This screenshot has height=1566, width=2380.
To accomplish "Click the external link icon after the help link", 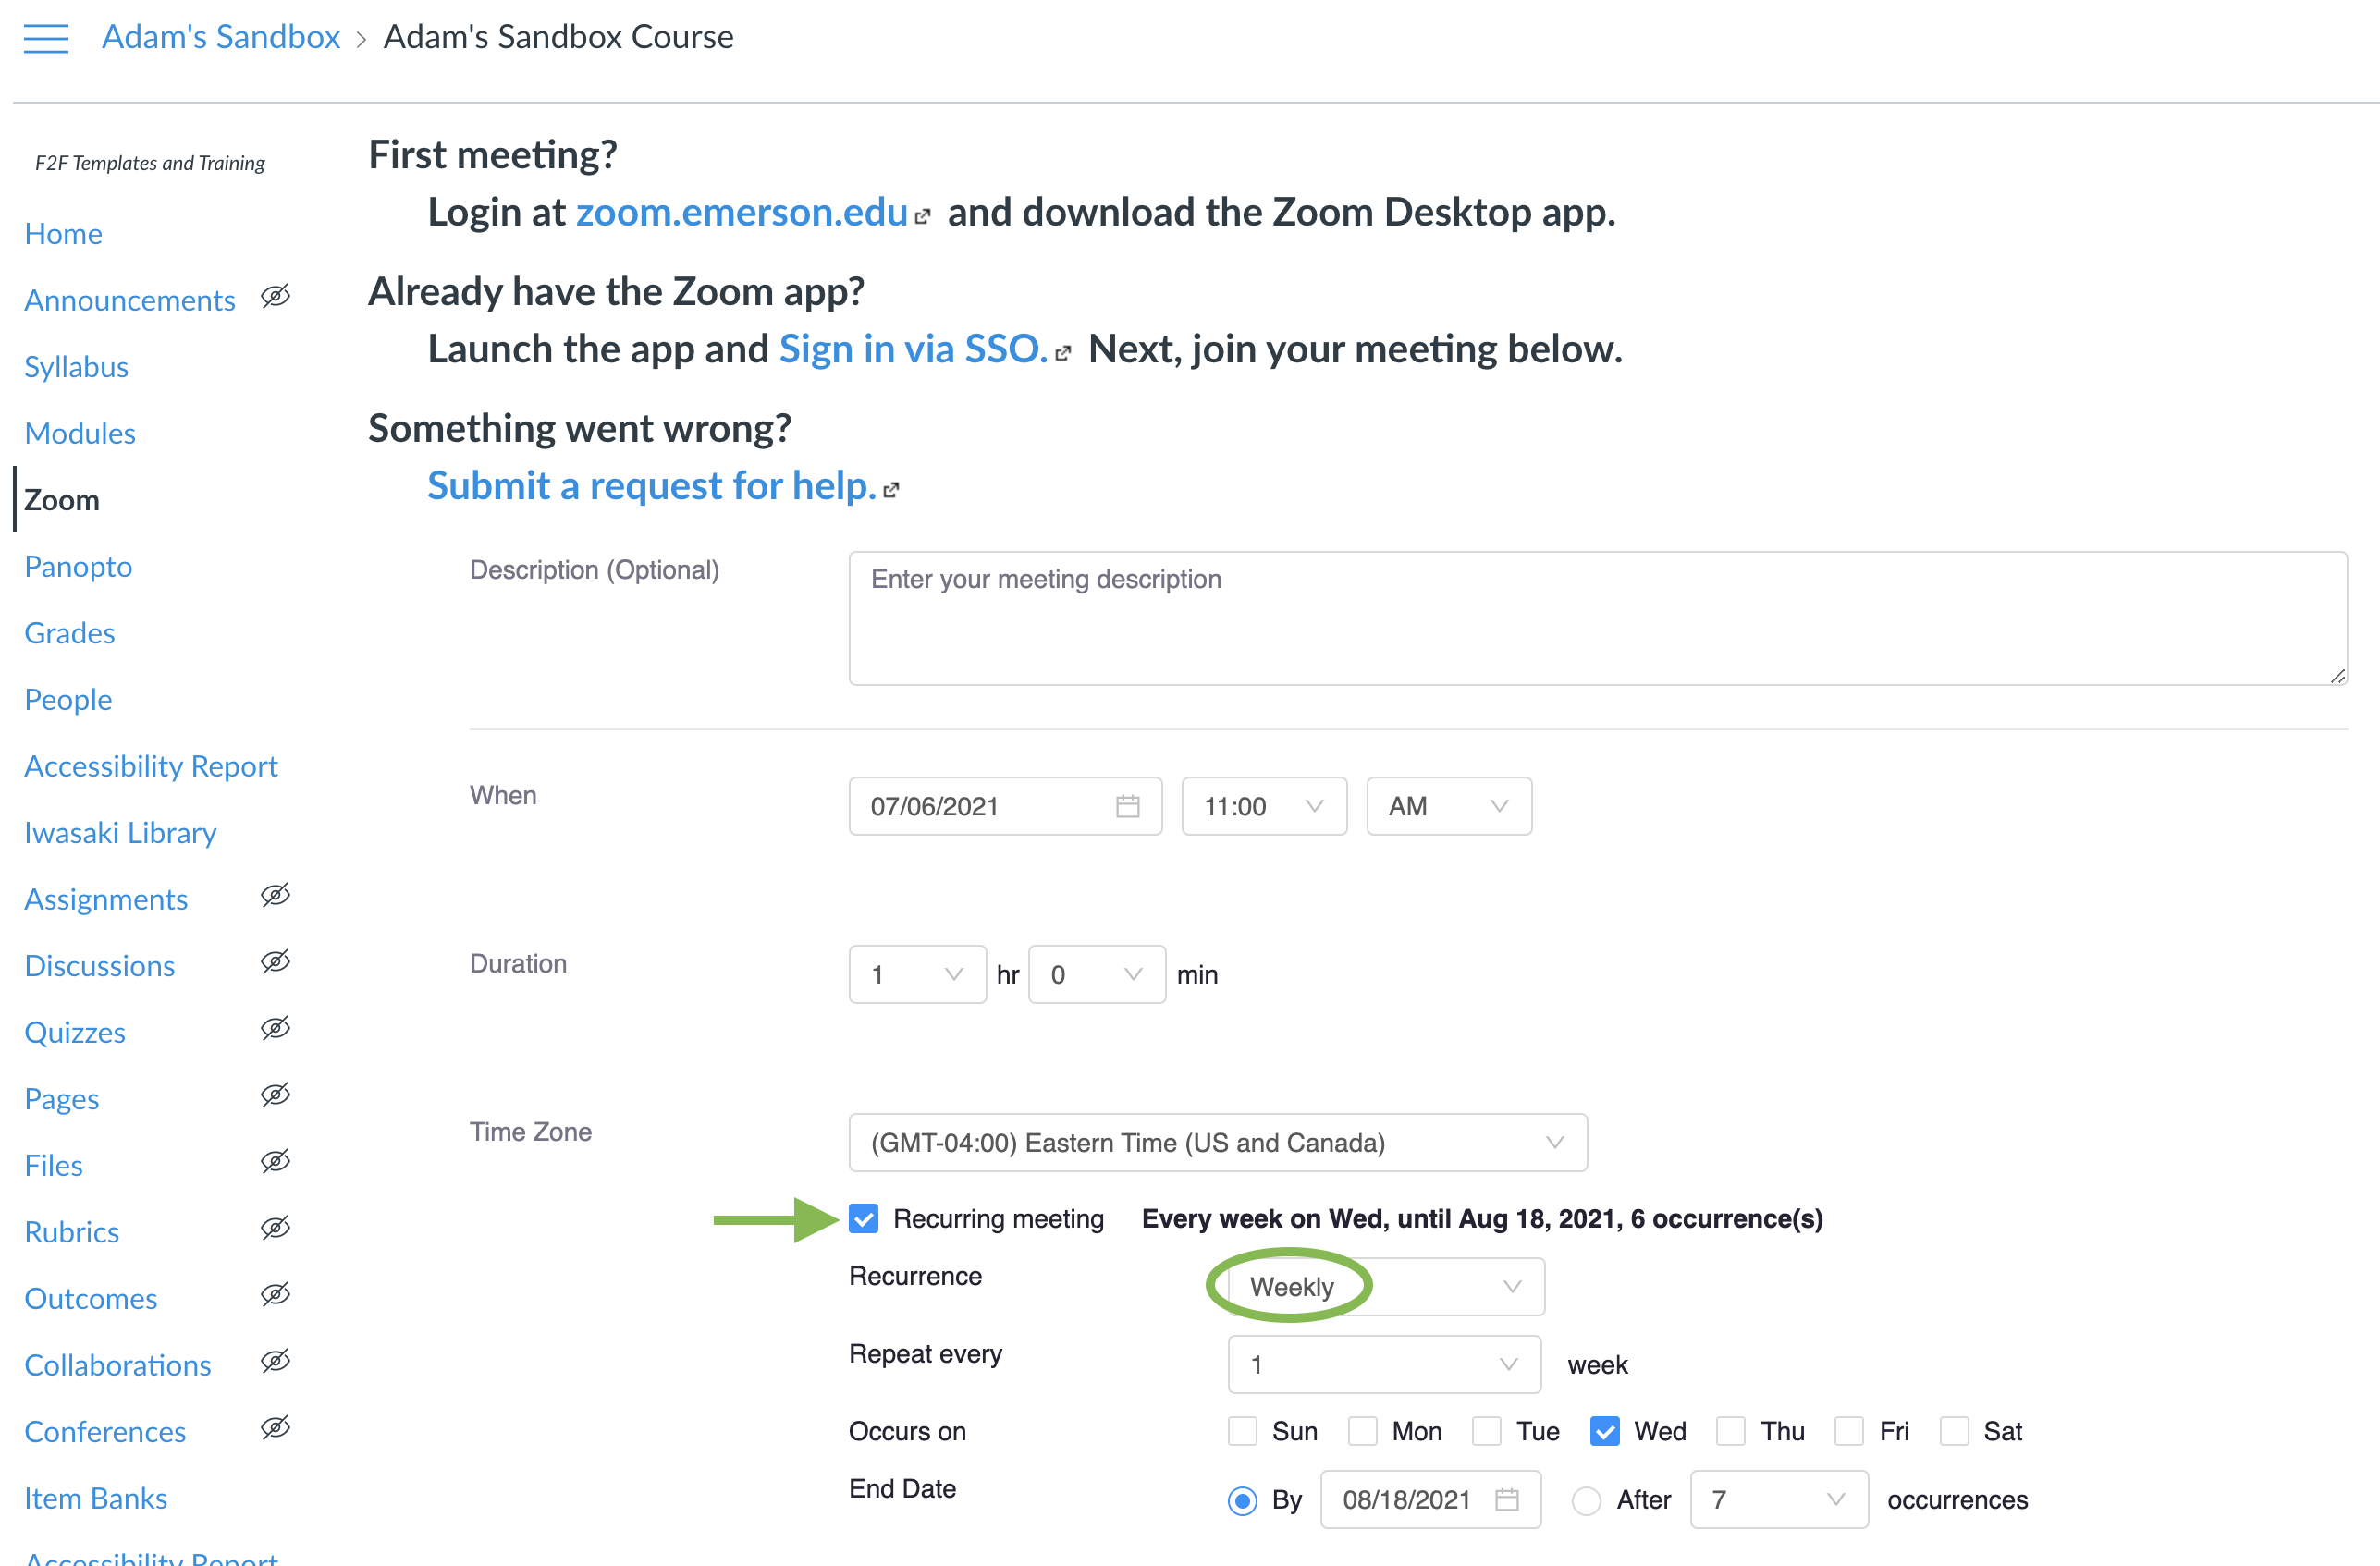I will [893, 490].
